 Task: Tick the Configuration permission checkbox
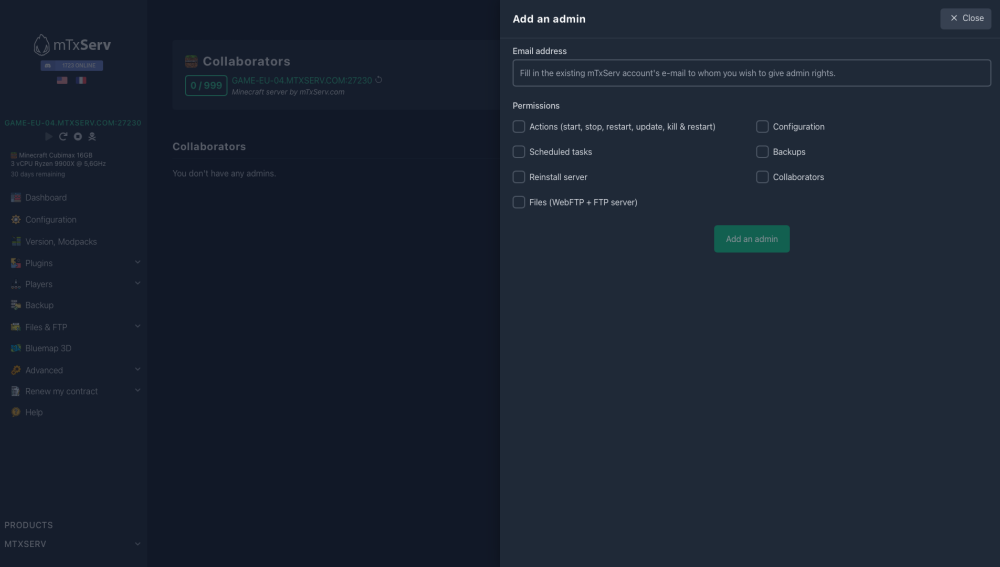762,127
